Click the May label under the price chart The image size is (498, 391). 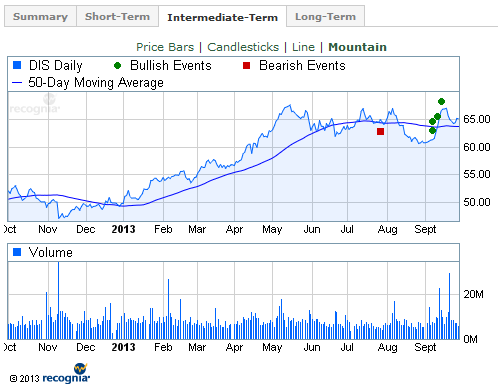coord(272,230)
